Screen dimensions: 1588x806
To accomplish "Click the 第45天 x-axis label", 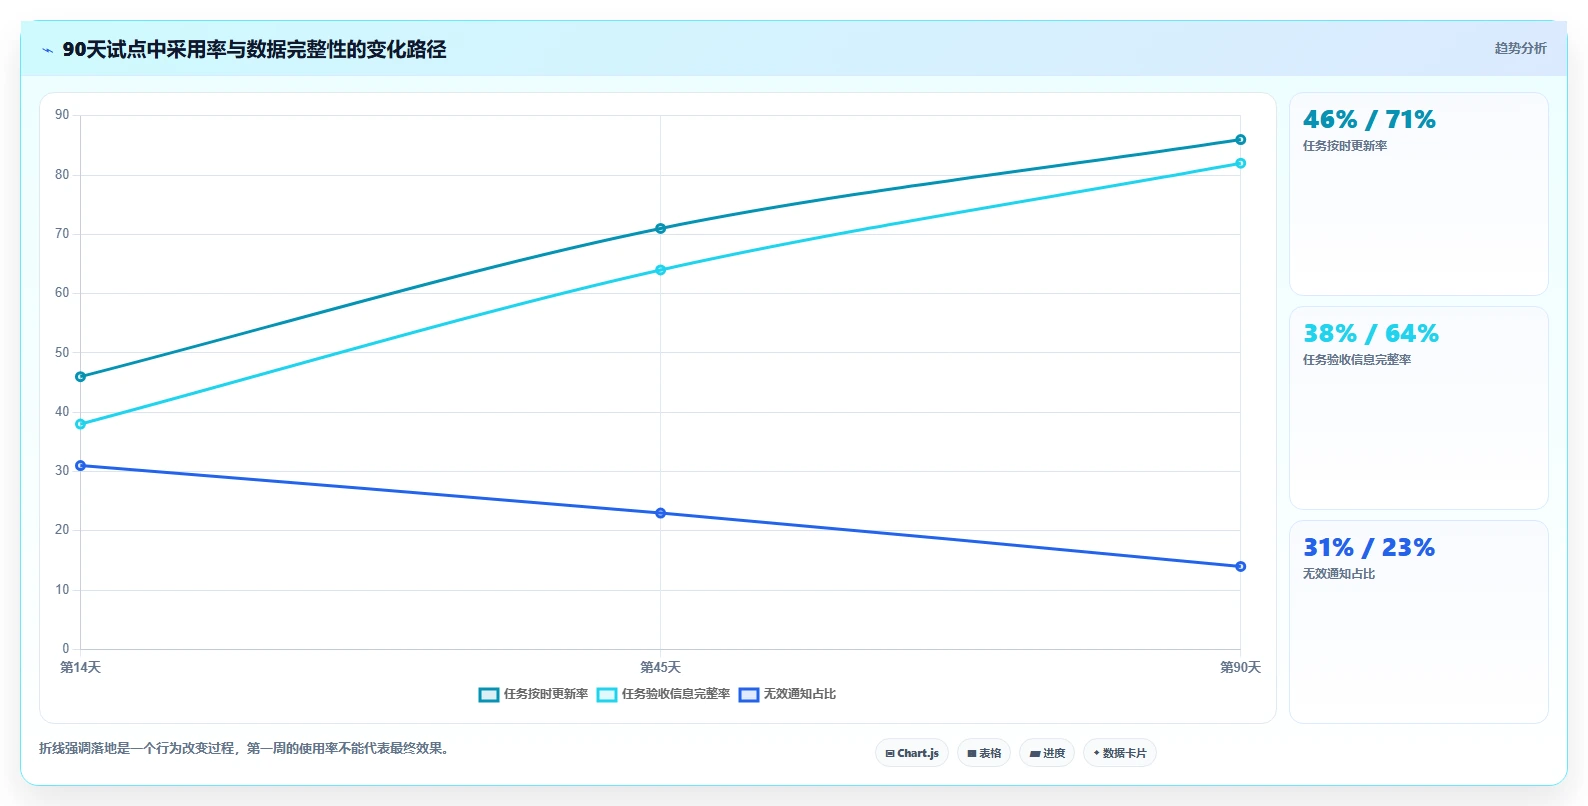I will point(660,667).
